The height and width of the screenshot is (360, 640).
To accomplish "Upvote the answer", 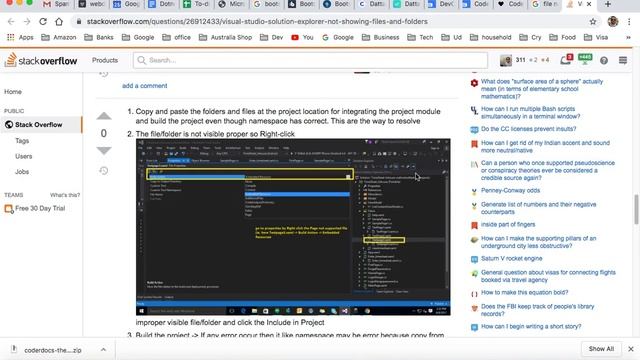I will click(104, 116).
